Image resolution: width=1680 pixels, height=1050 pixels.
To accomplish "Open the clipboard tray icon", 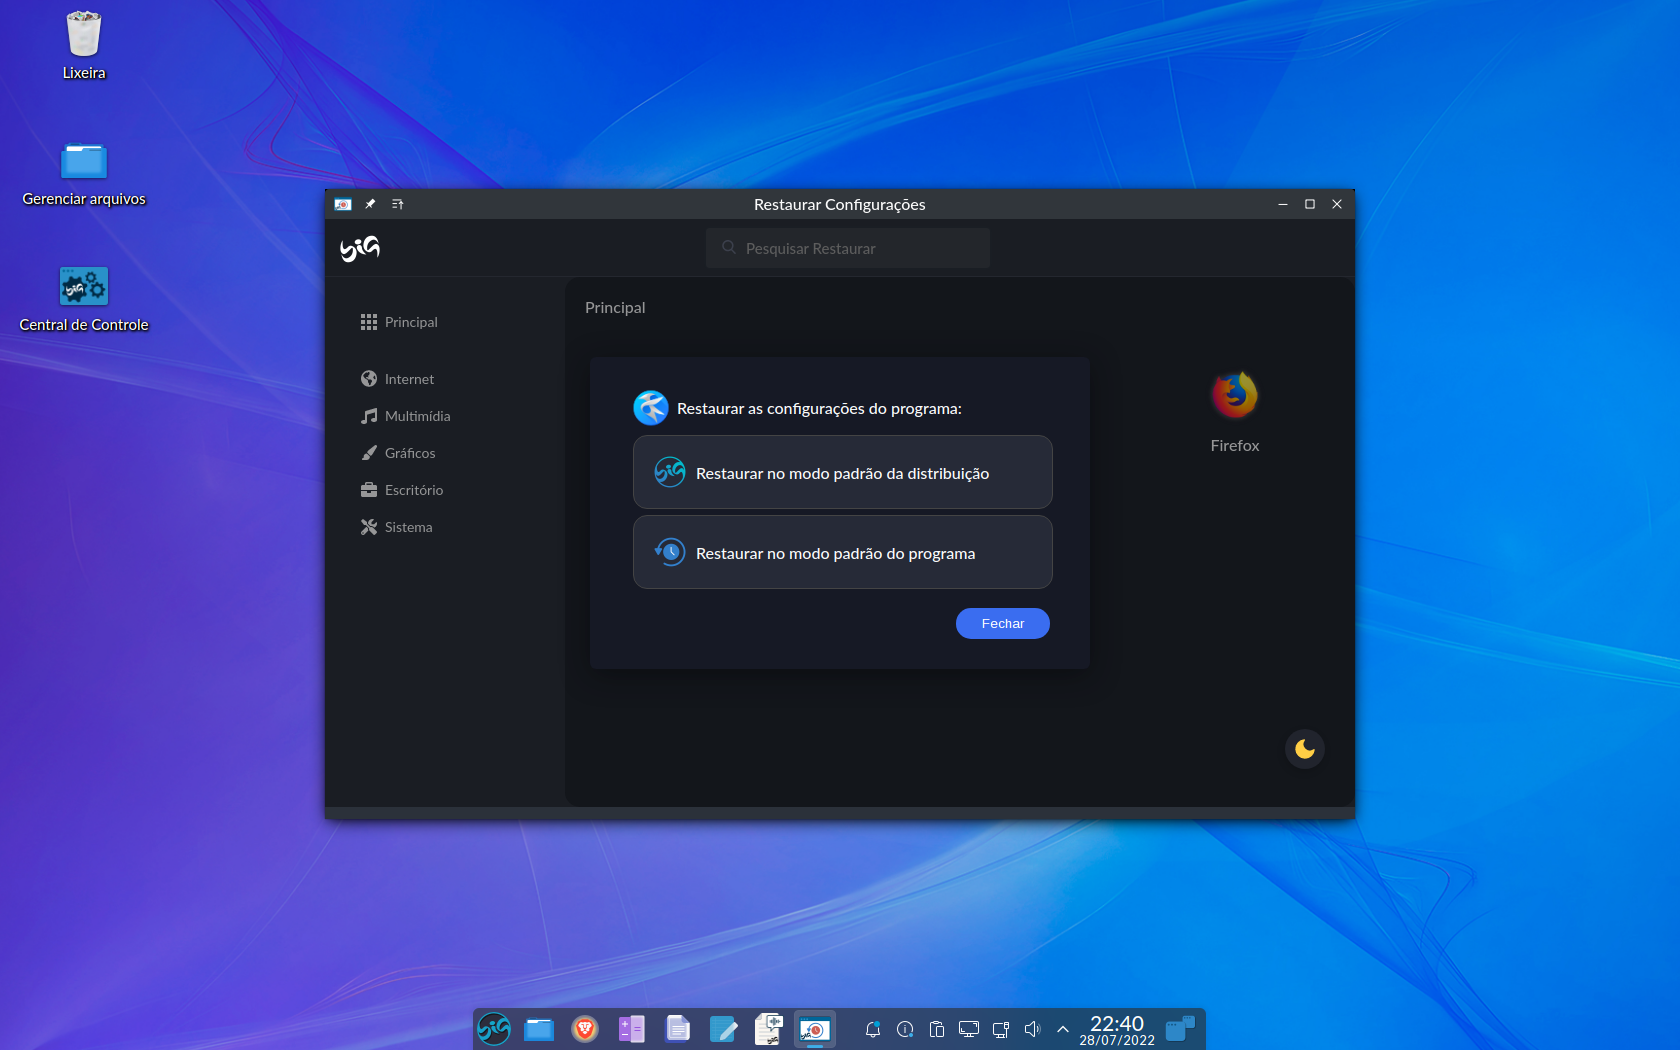I will (x=937, y=1029).
